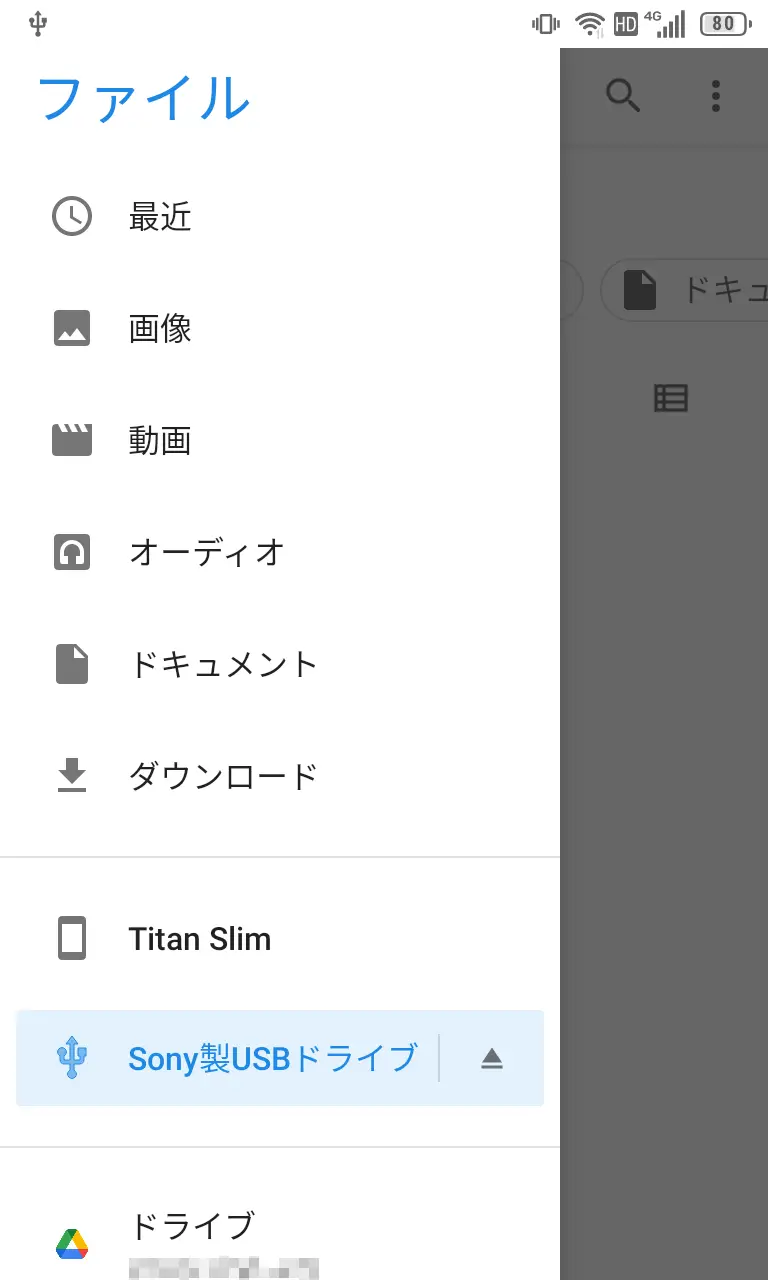Tap the Google Drive triangle icon
The width and height of the screenshot is (768, 1280).
(72, 1243)
